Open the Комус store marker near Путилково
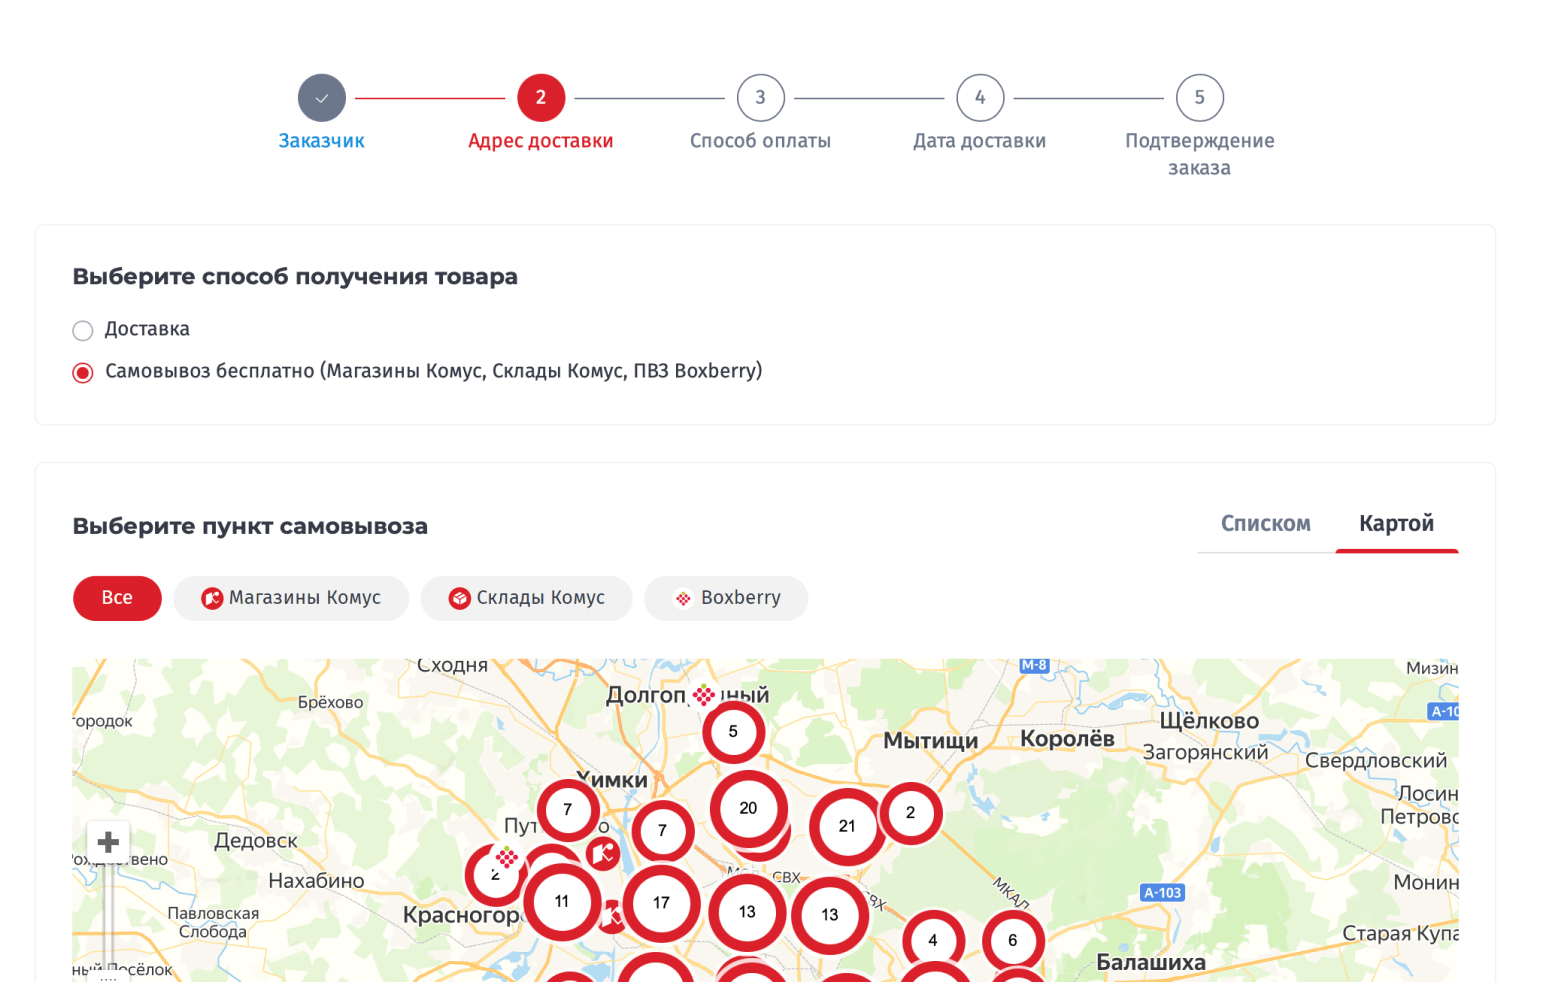 coord(603,853)
